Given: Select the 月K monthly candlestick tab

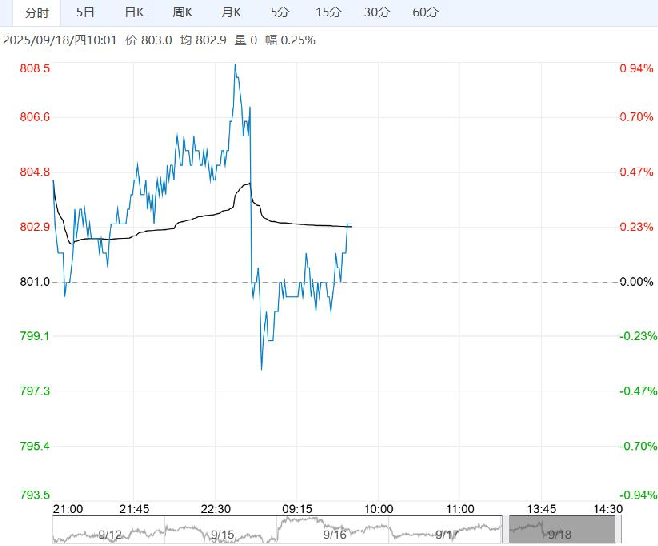Looking at the screenshot, I should pos(231,12).
